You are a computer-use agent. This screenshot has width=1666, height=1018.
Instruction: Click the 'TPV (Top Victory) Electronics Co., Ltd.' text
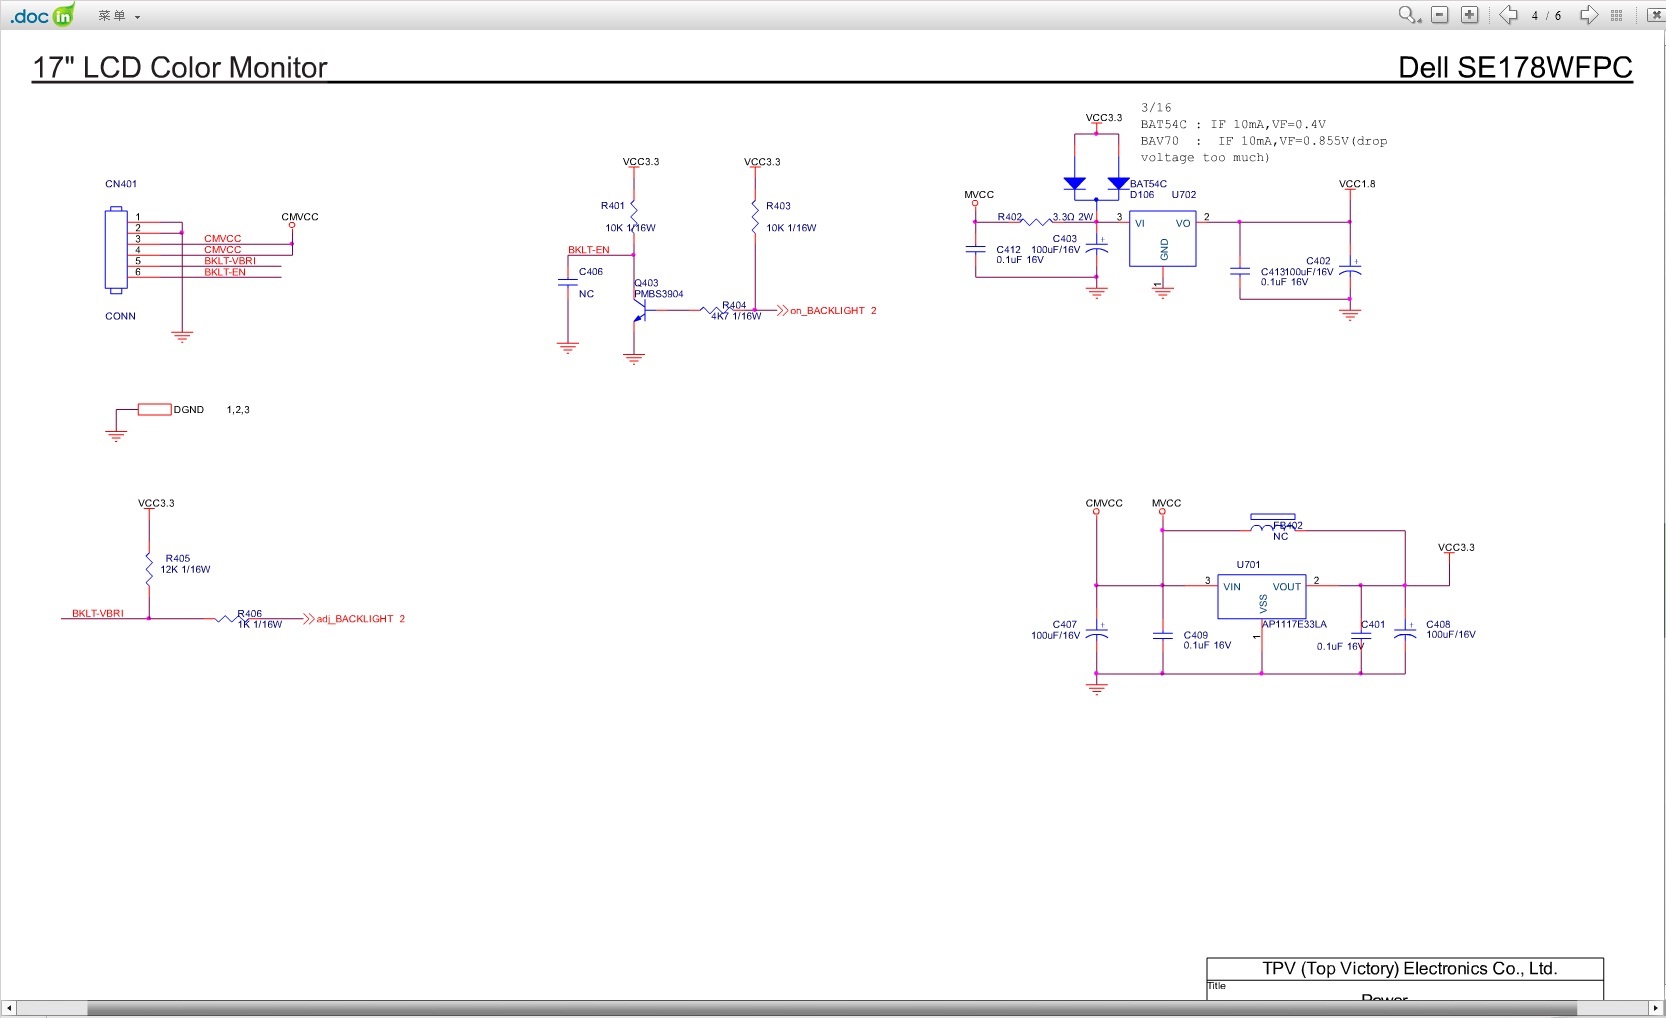pos(1409,969)
